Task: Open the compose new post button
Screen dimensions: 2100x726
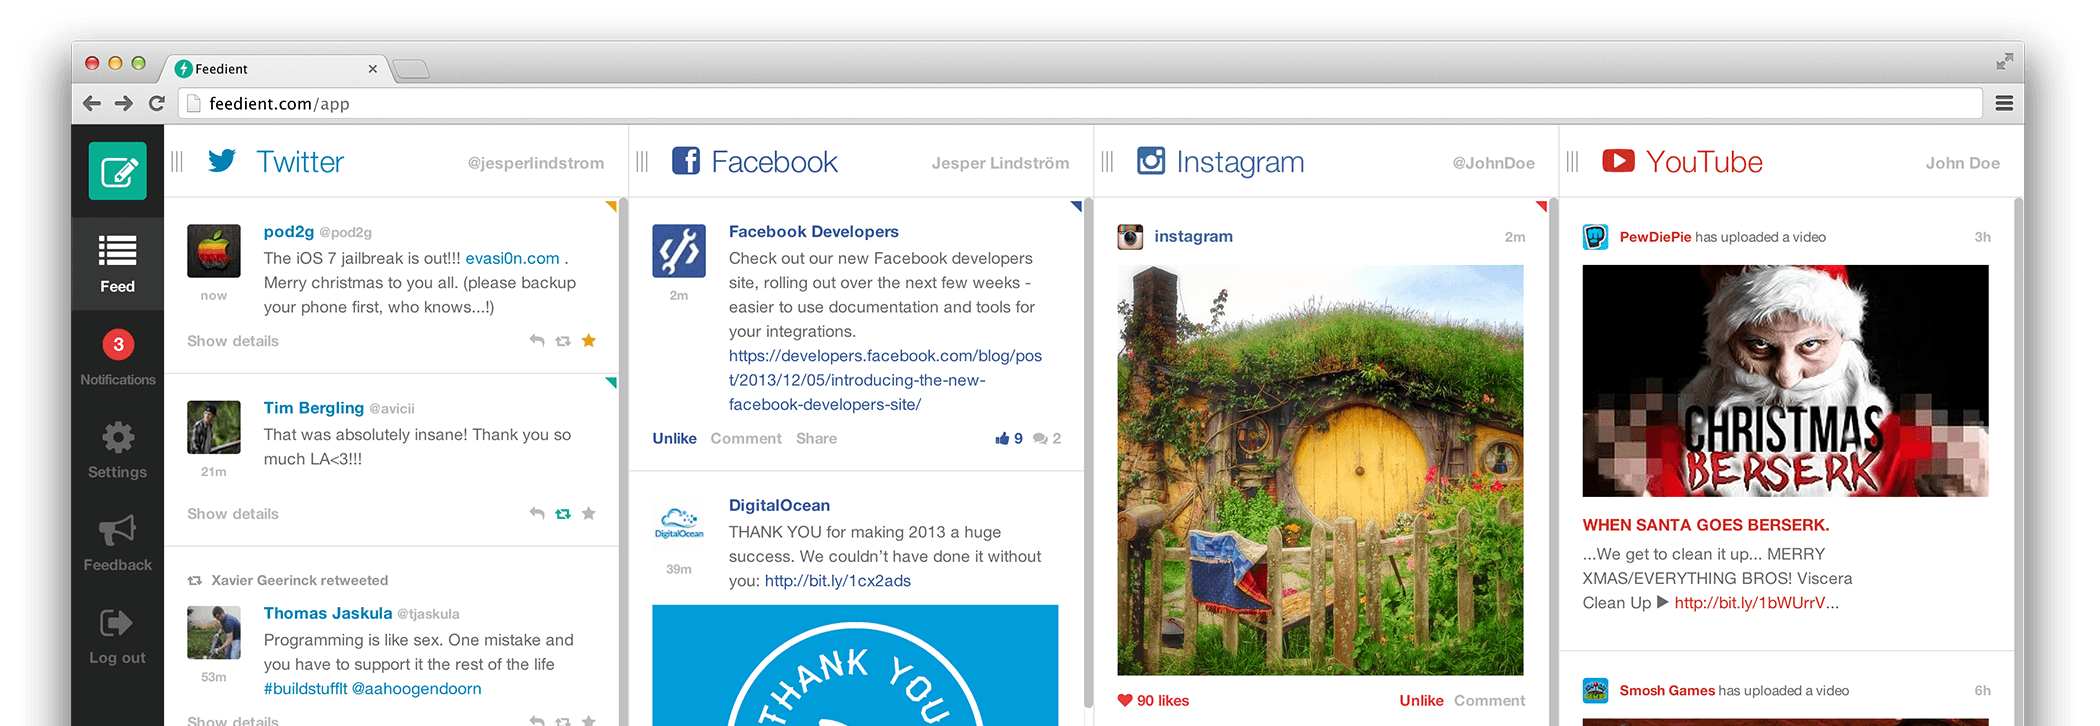Action: (117, 171)
